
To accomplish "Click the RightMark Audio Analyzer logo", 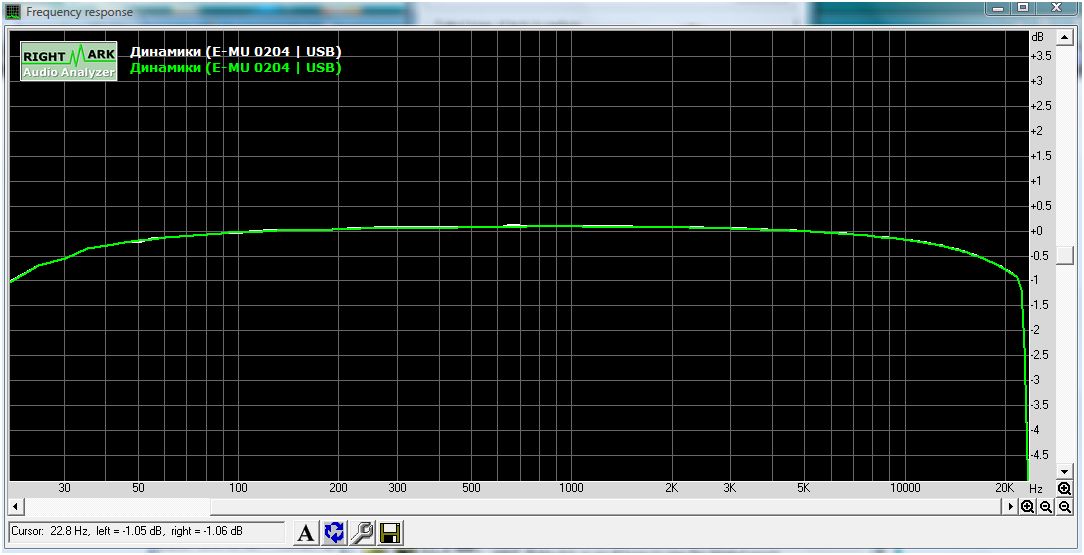I will click(68, 61).
